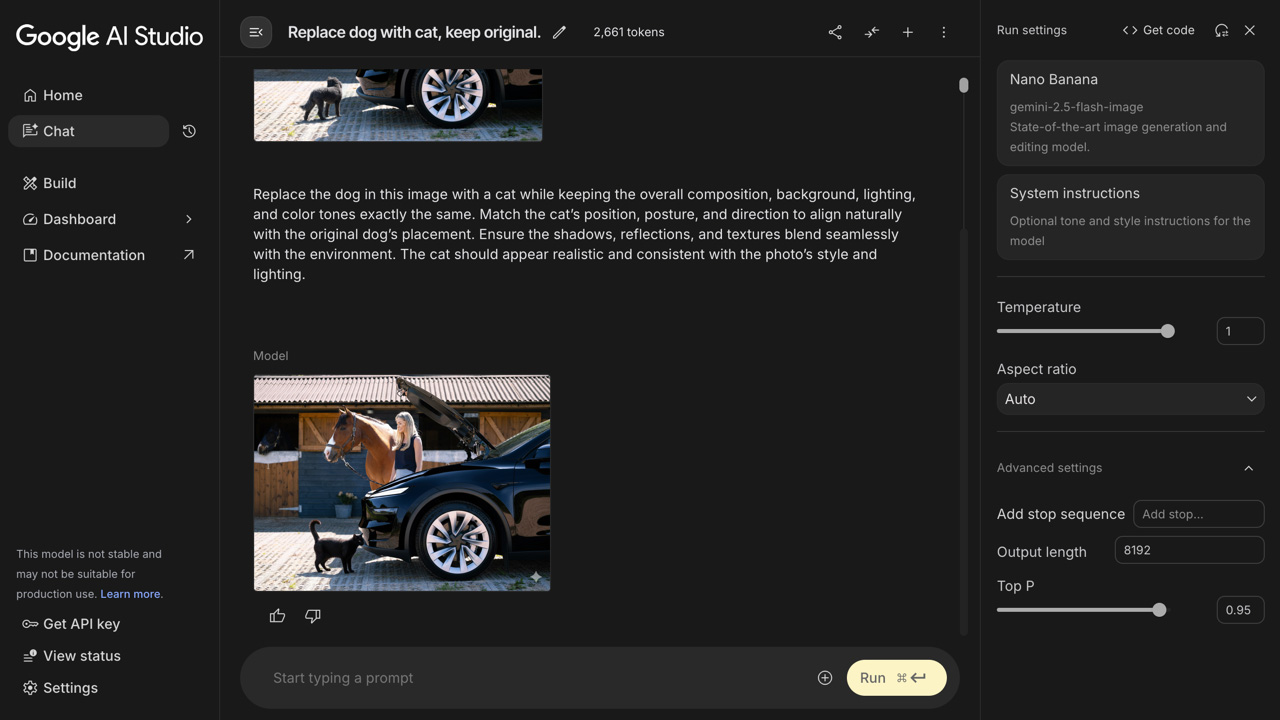Go to Home in sidebar

(62, 95)
